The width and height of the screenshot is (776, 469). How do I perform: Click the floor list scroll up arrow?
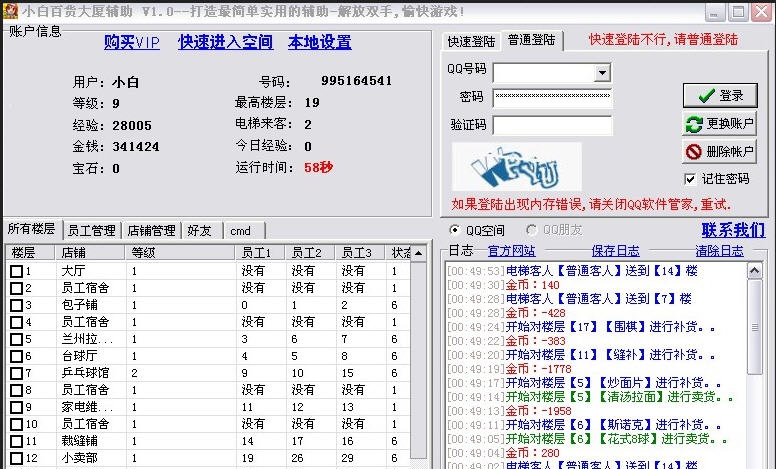click(419, 253)
